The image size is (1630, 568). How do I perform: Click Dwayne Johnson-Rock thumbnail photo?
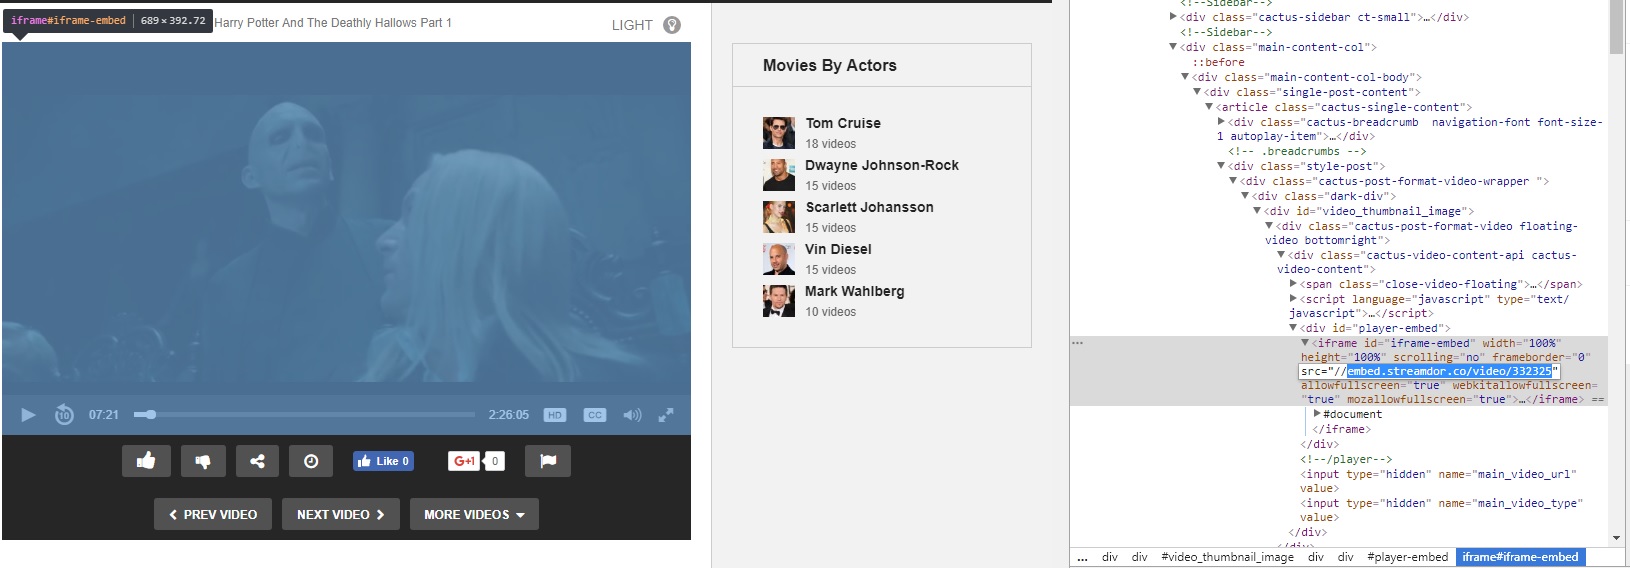(779, 175)
